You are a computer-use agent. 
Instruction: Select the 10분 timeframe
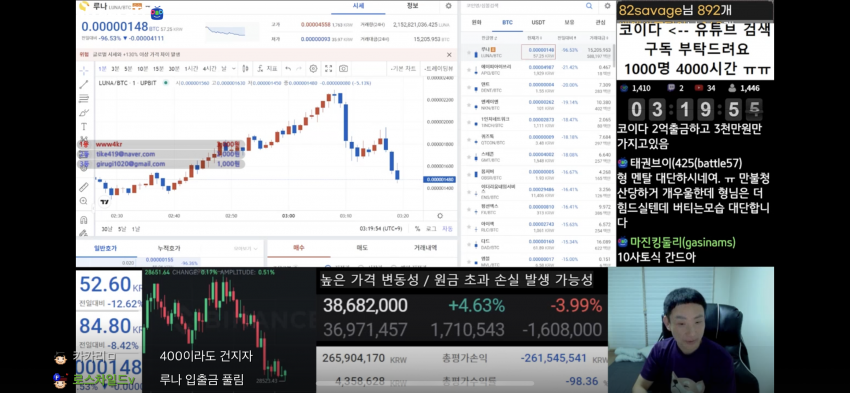[x=142, y=69]
